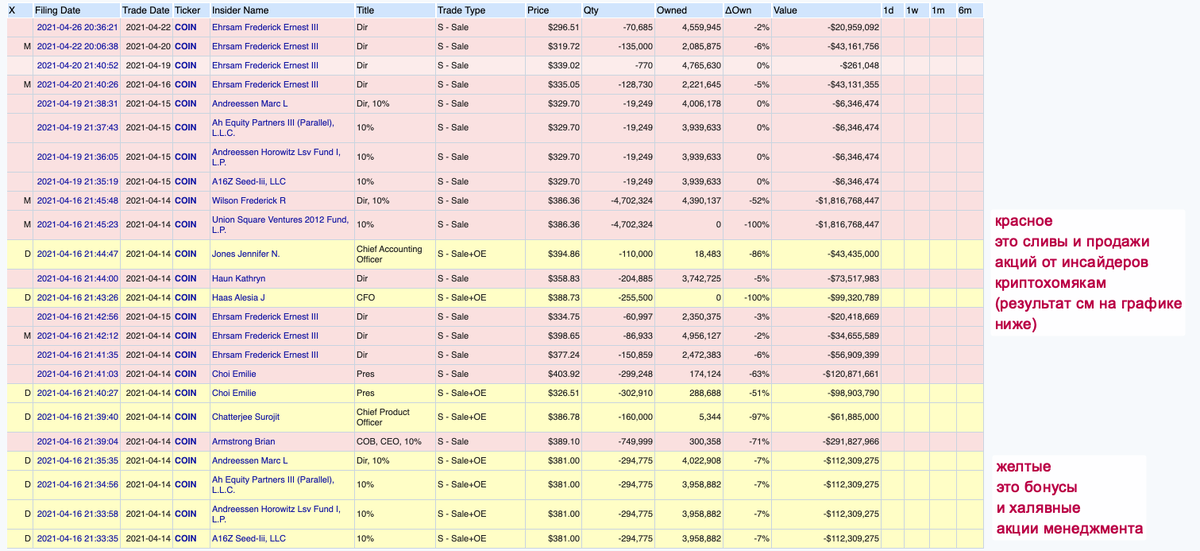
Task: Open insider Haun Kathryn
Action: (x=237, y=278)
